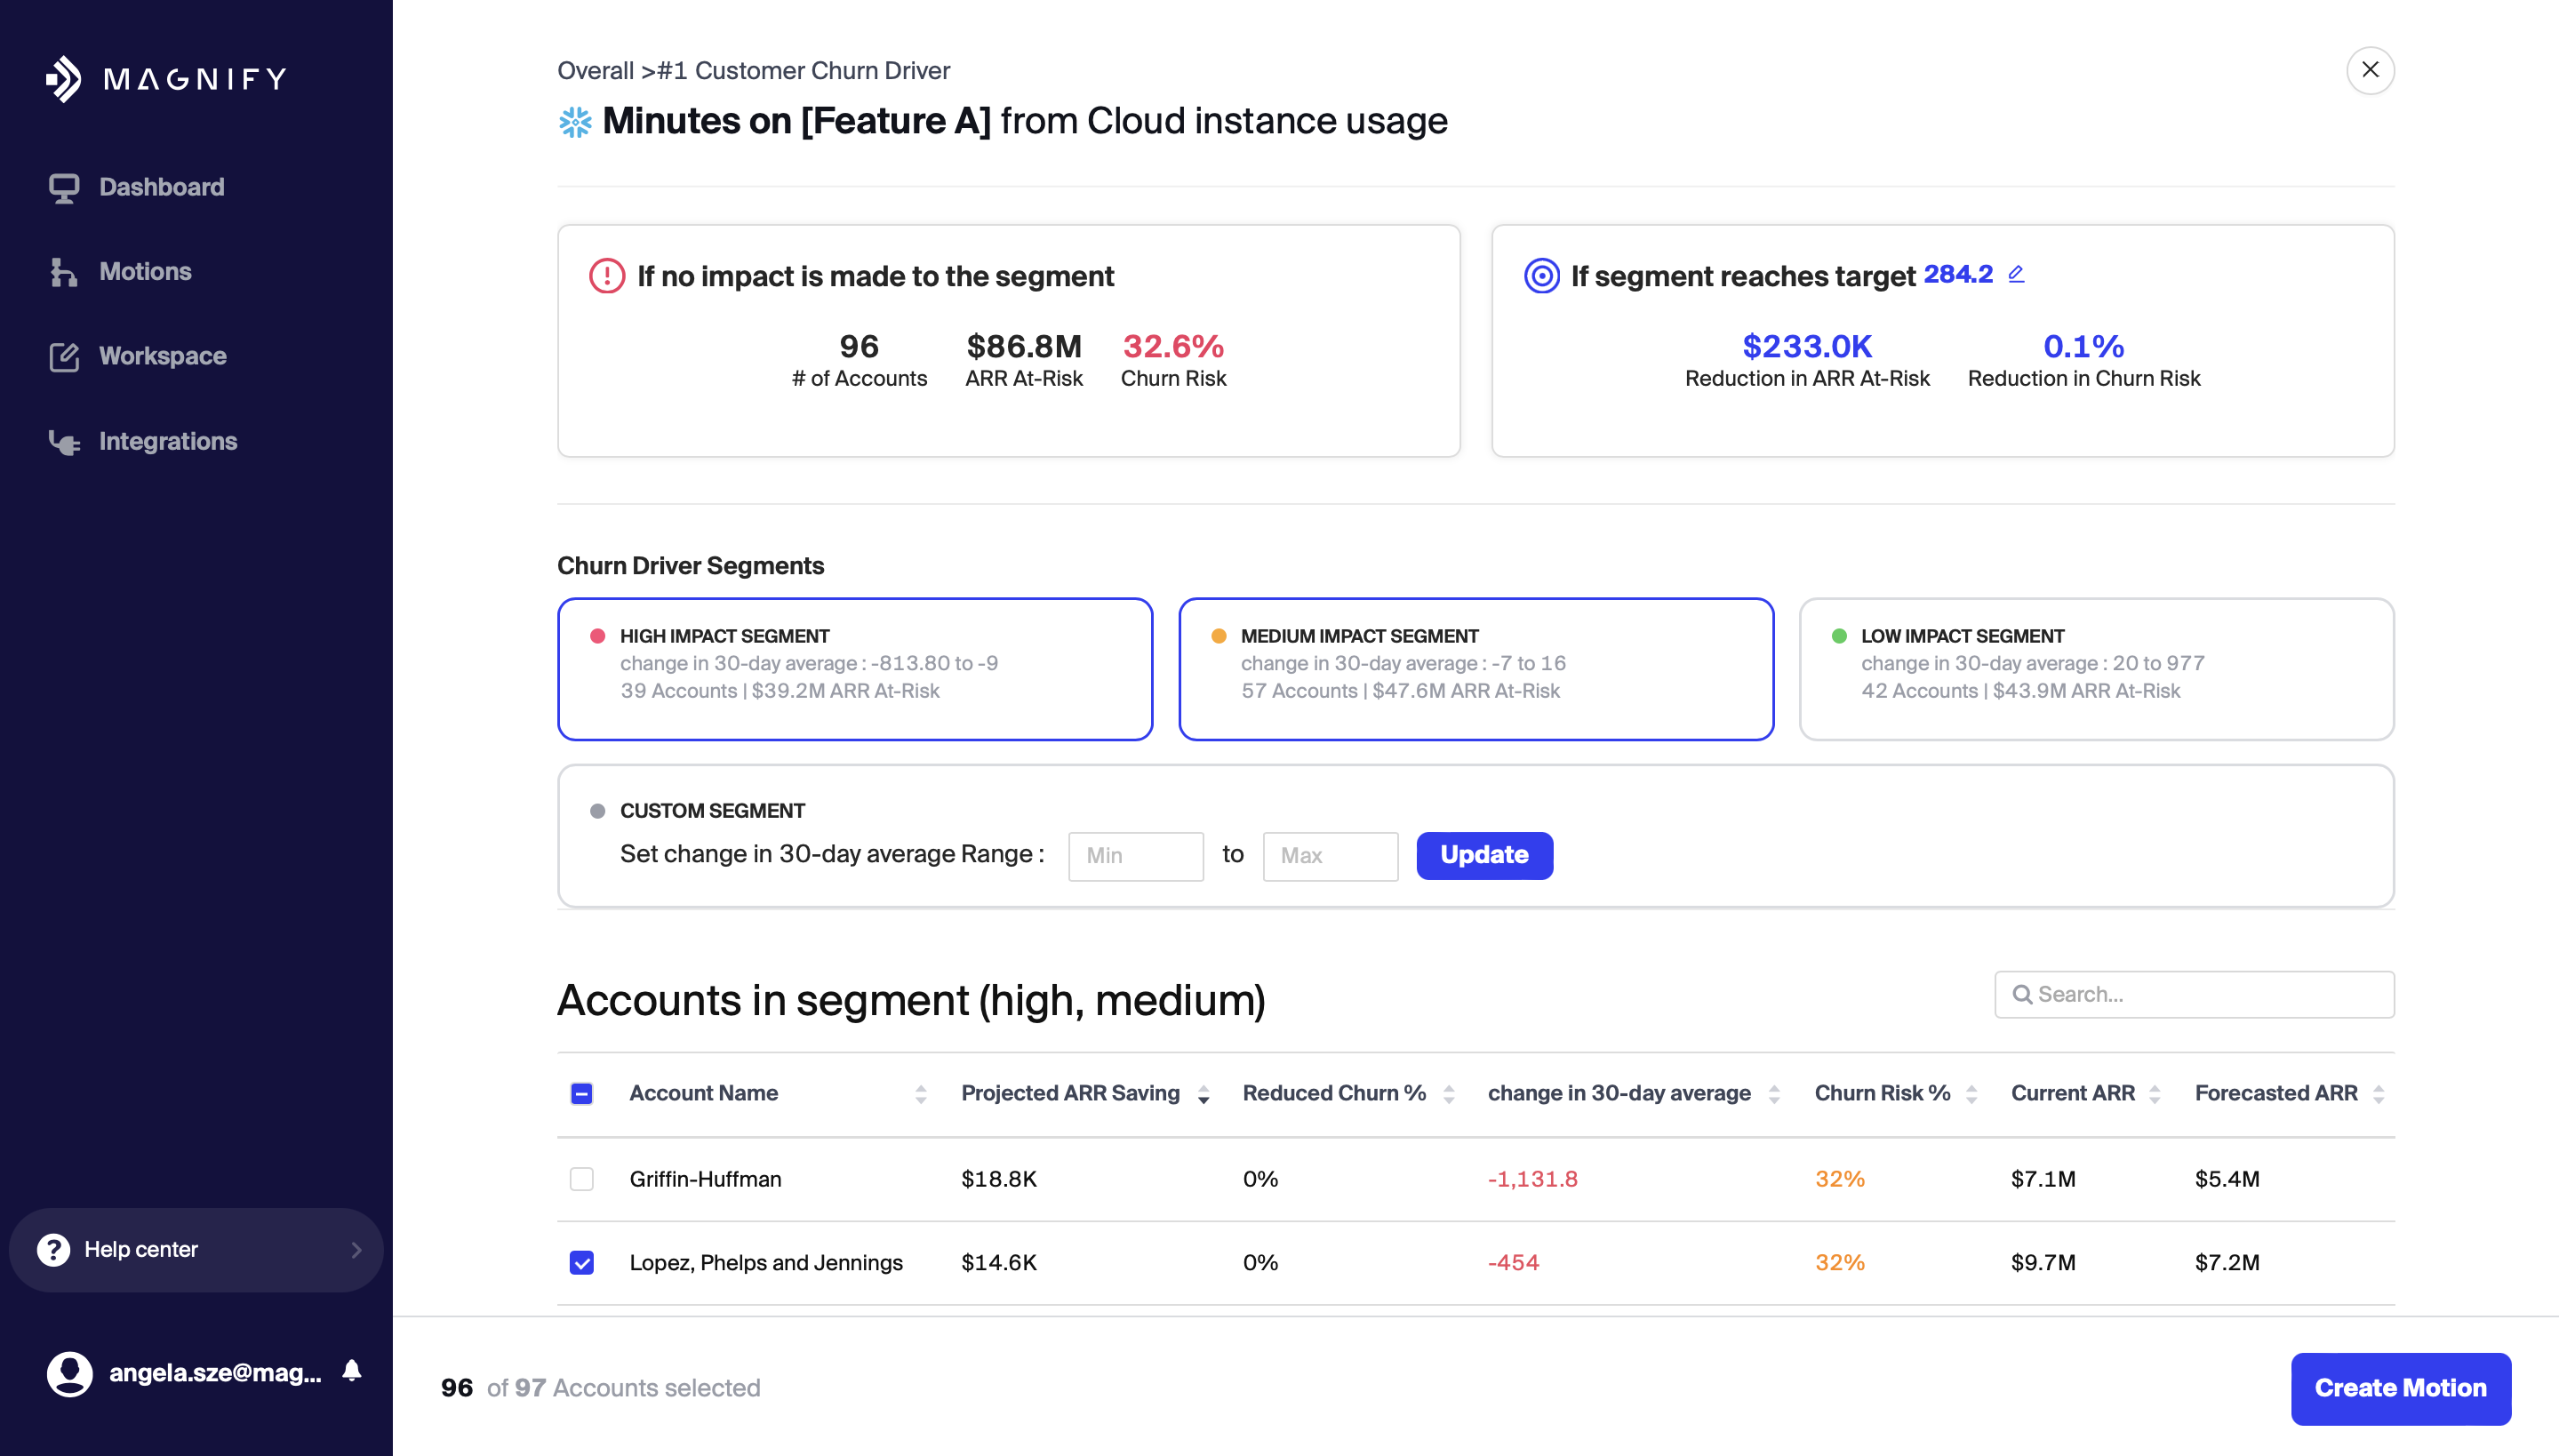Check the Griffin-Huffman account checkbox
Viewport: 2559px width, 1456px height.
coord(581,1179)
